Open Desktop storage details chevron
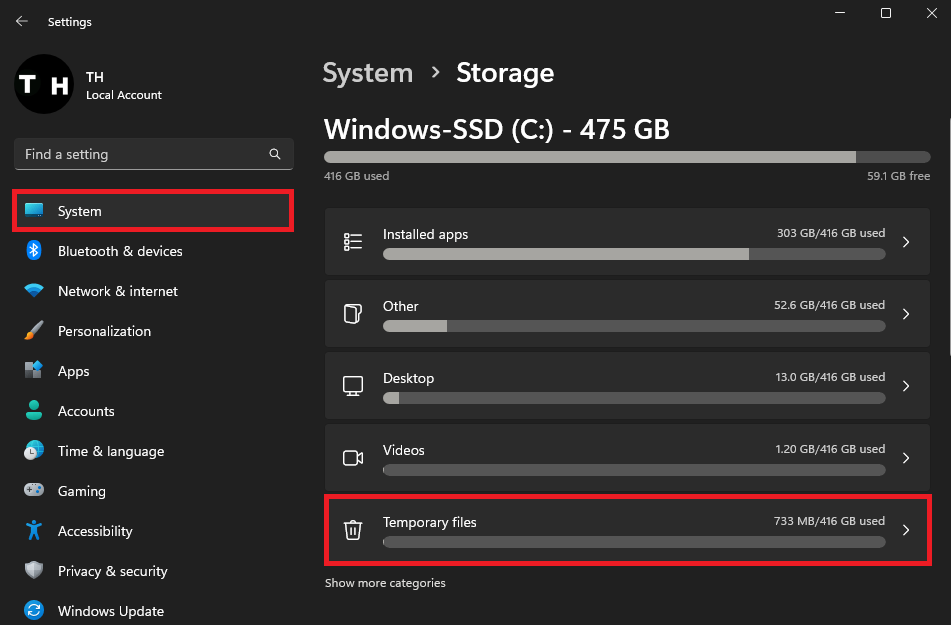951x625 pixels. click(x=906, y=386)
